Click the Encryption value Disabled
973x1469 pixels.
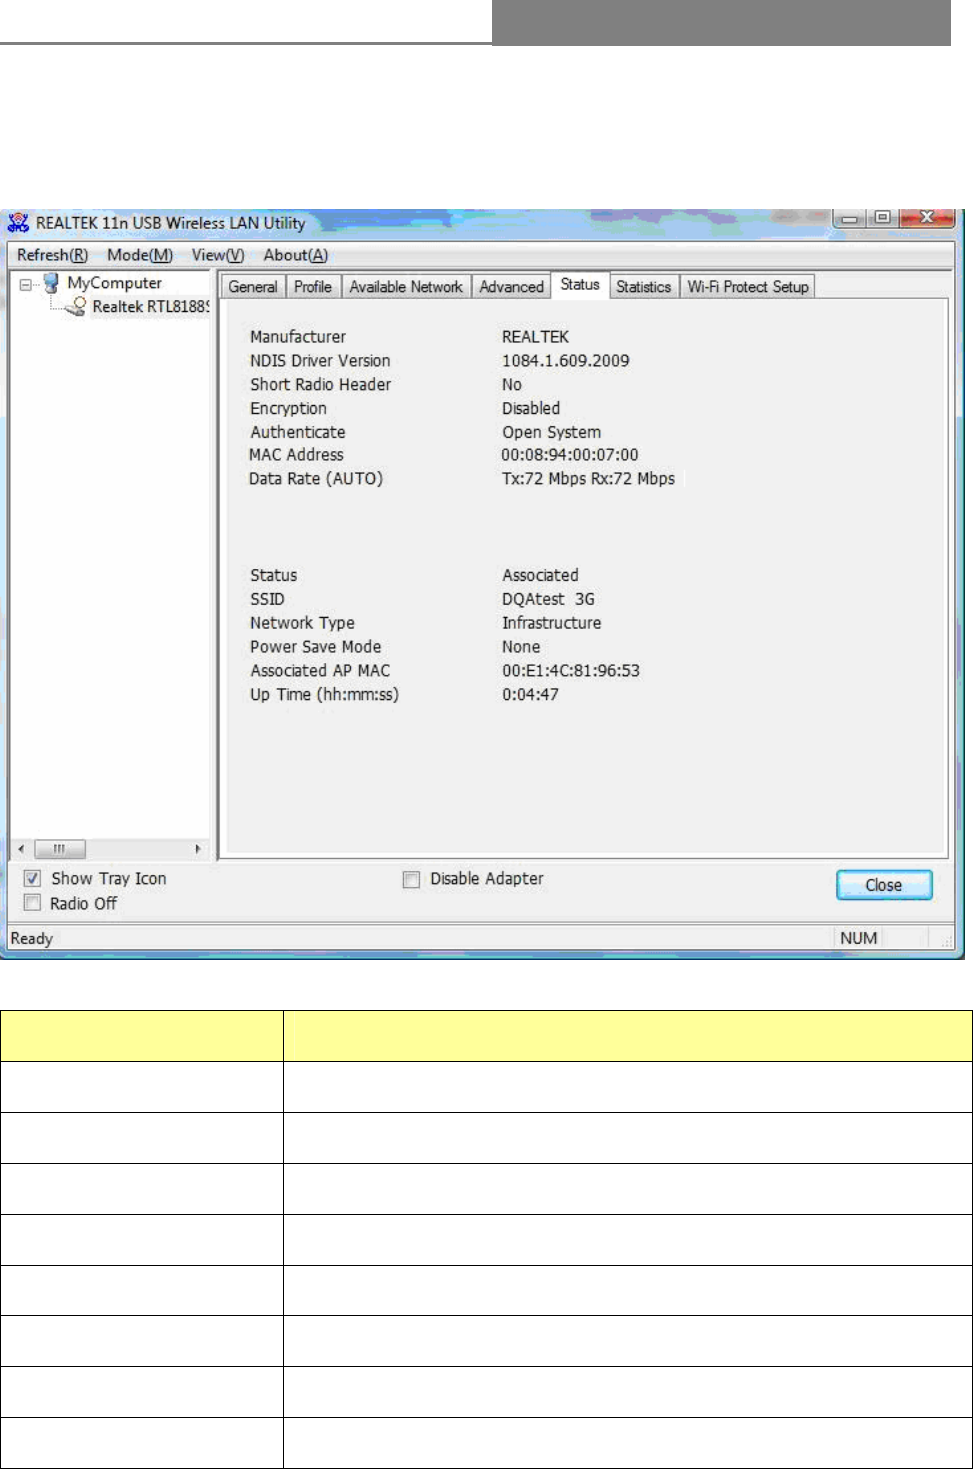coord(531,408)
